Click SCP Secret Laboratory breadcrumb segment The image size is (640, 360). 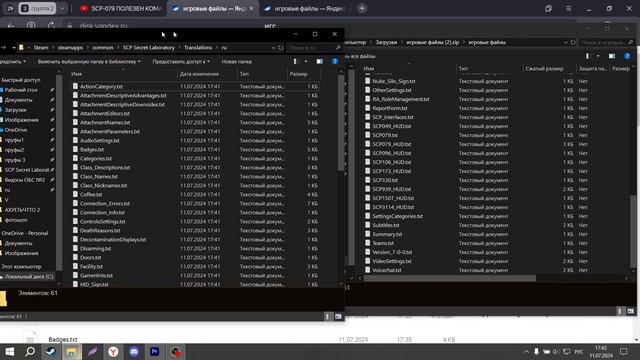tap(149, 48)
